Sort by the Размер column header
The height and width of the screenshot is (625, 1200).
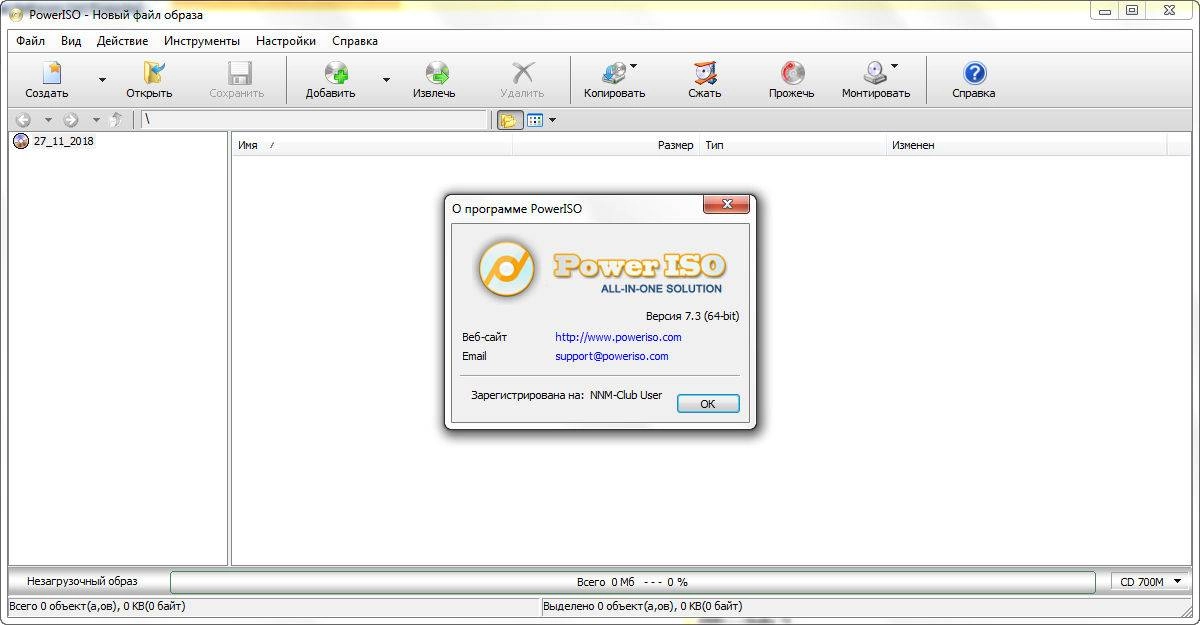(x=606, y=145)
